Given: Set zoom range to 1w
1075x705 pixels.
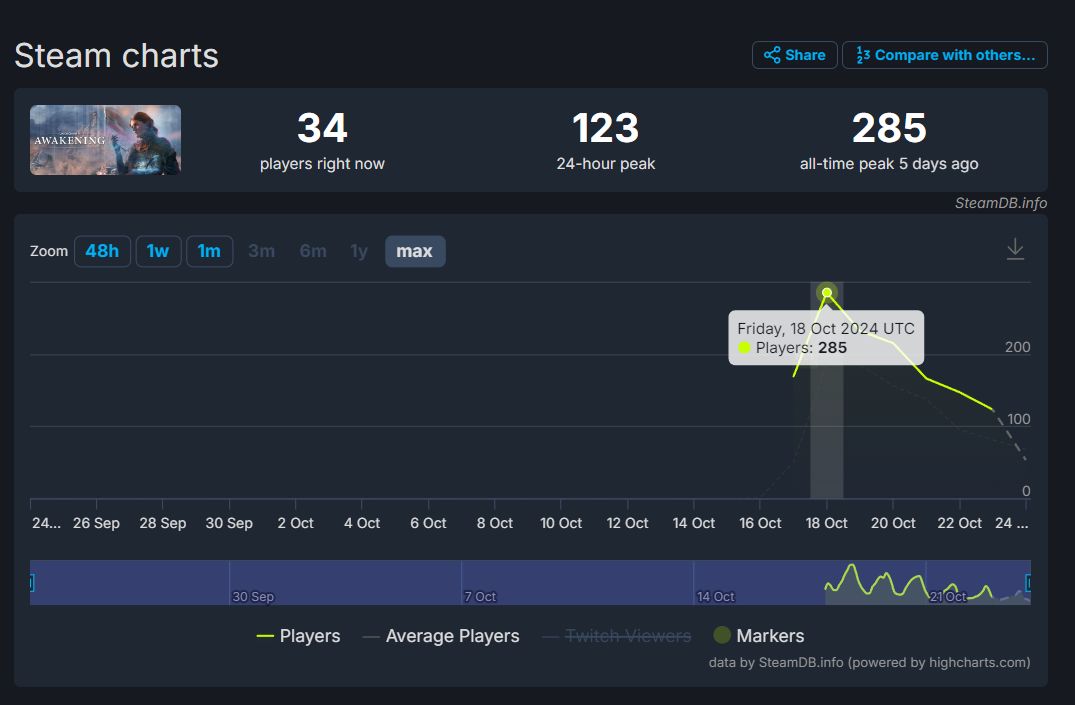Looking at the screenshot, I should point(158,251).
